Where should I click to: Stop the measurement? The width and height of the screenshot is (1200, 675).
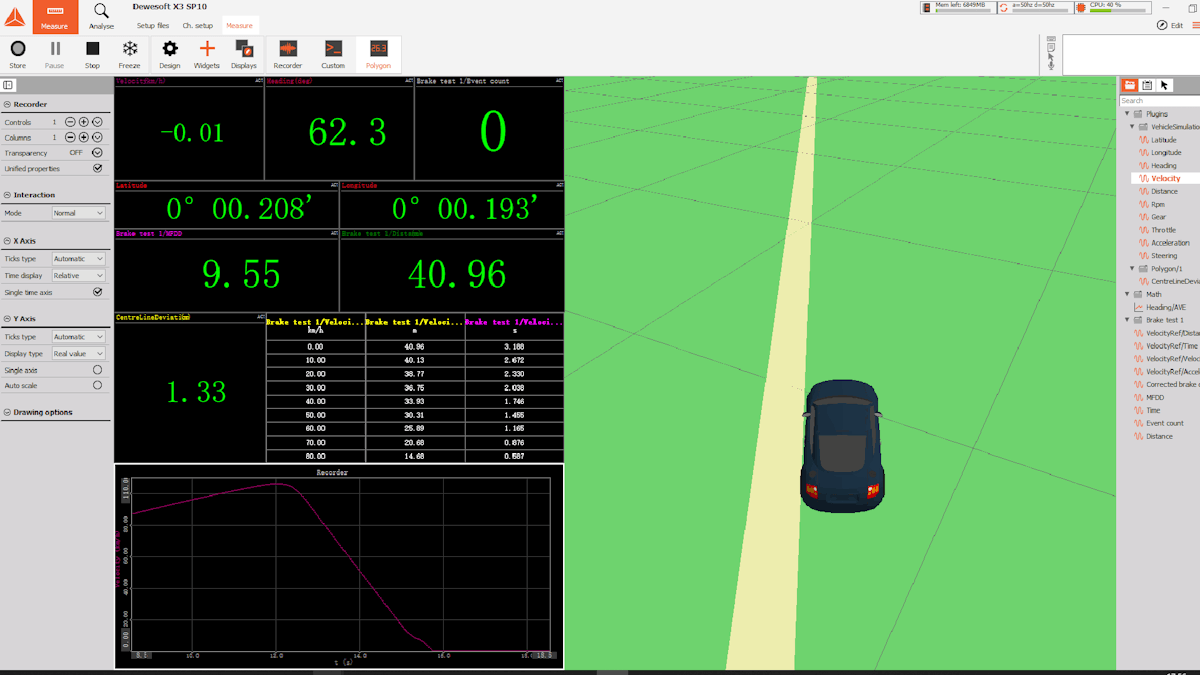(92, 54)
